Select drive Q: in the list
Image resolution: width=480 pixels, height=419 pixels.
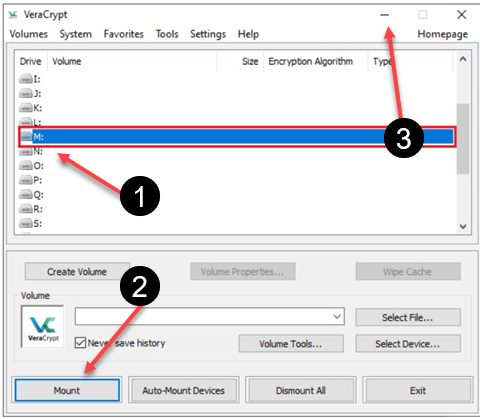[x=31, y=195]
